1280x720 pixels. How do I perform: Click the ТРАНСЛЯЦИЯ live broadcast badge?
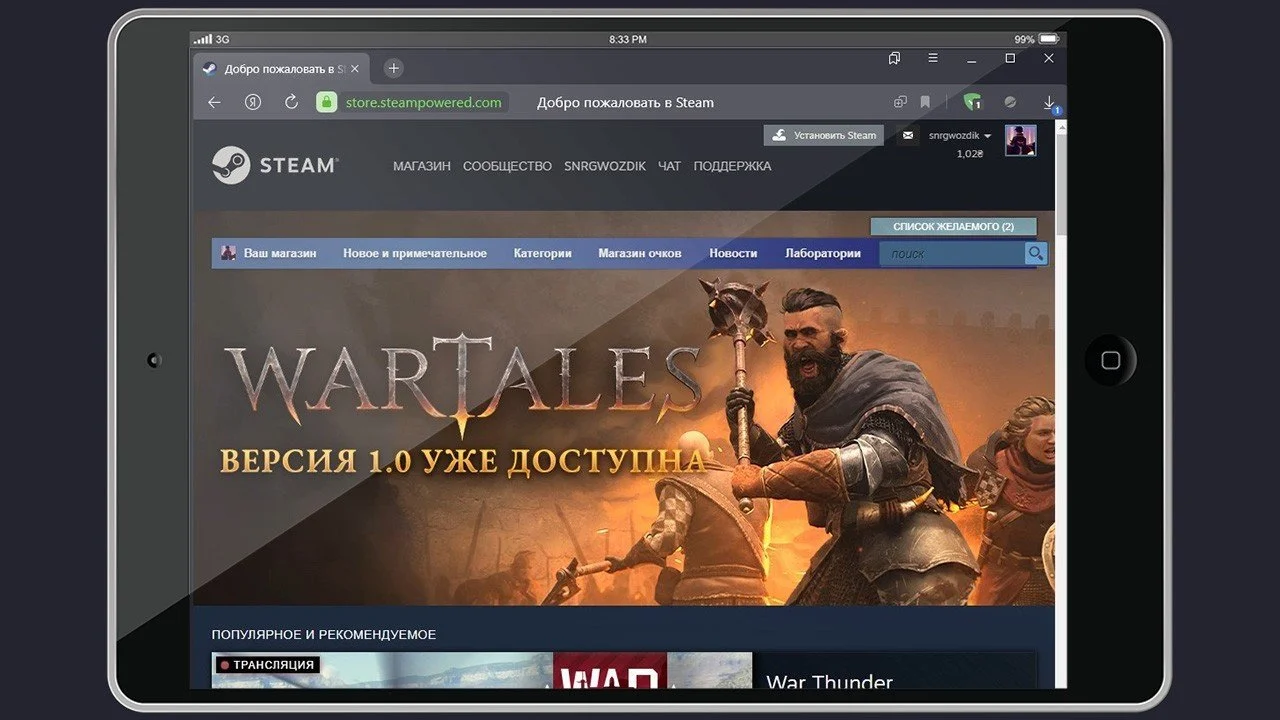[x=266, y=665]
